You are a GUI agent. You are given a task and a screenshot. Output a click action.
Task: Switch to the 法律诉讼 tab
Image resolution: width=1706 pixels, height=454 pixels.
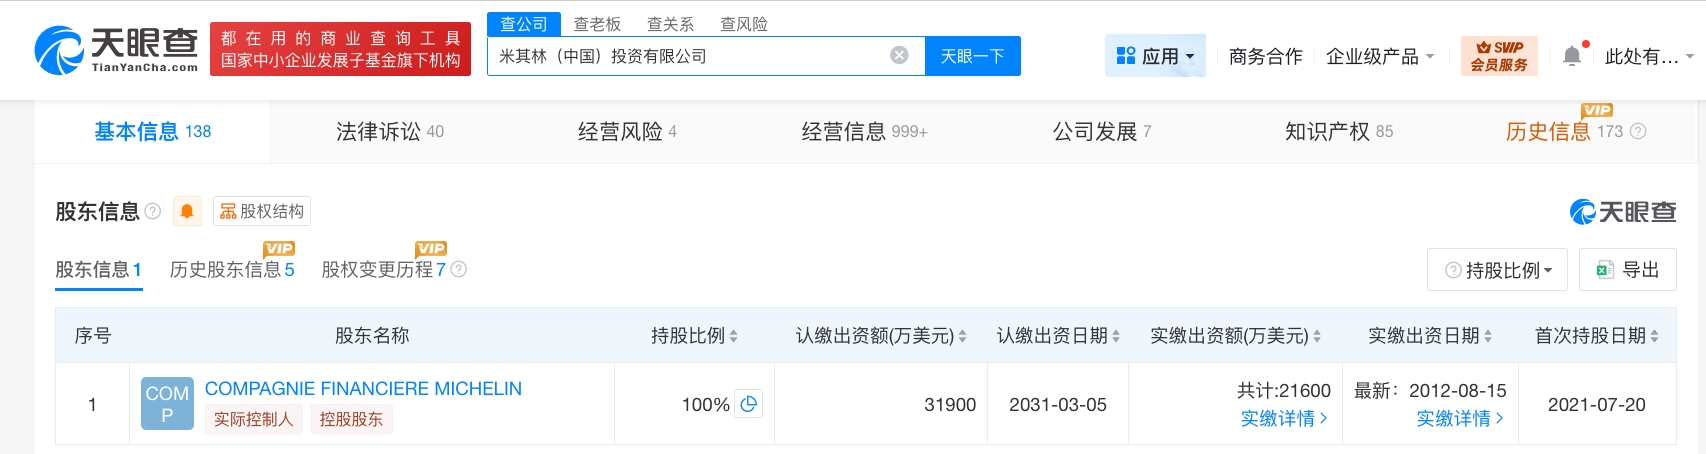(x=389, y=131)
